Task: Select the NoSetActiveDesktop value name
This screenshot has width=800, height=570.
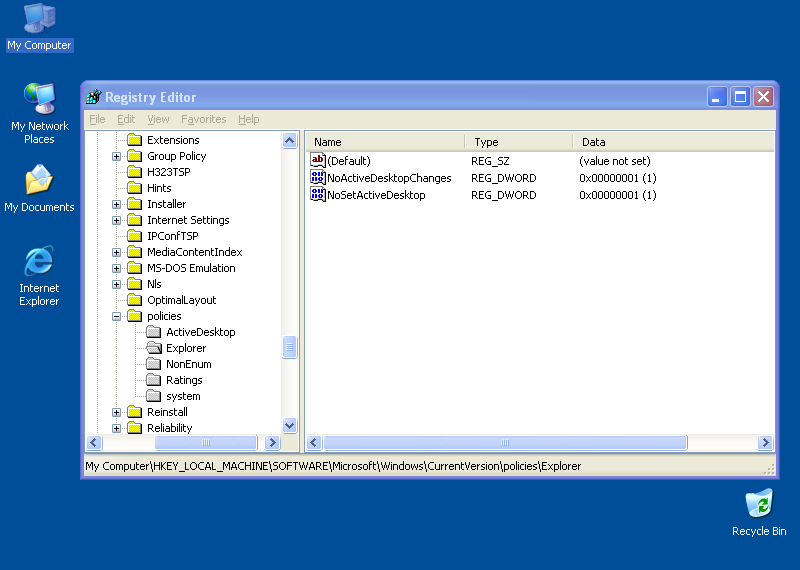Action: point(376,195)
